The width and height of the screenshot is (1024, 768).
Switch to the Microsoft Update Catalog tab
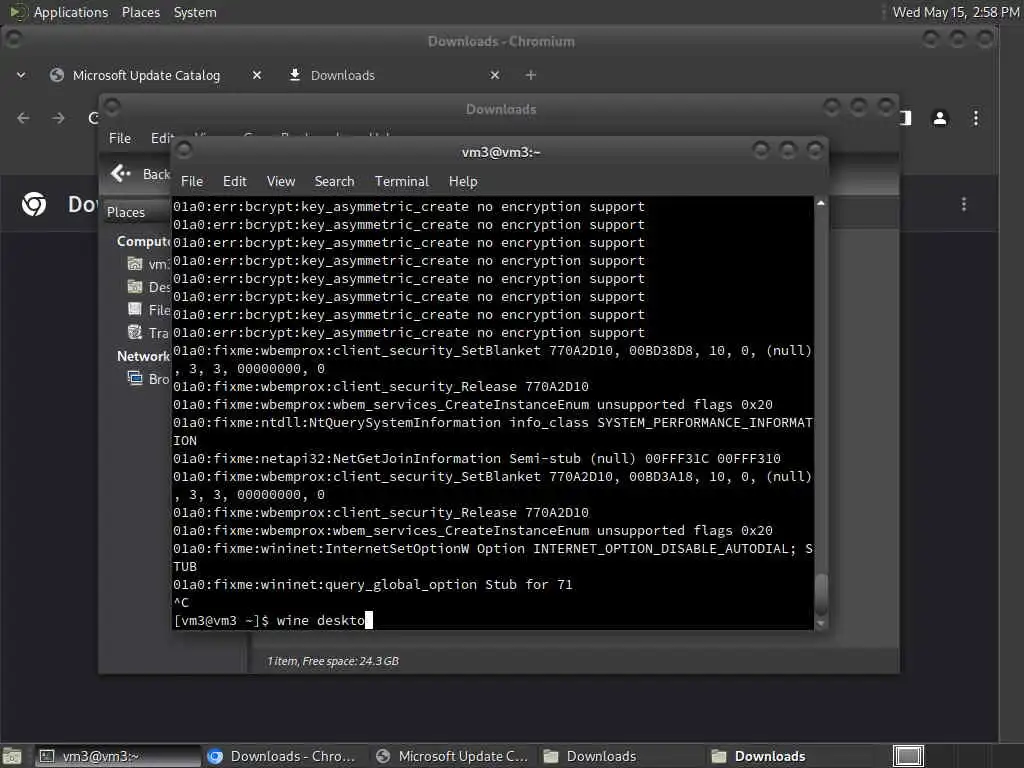click(x=146, y=75)
